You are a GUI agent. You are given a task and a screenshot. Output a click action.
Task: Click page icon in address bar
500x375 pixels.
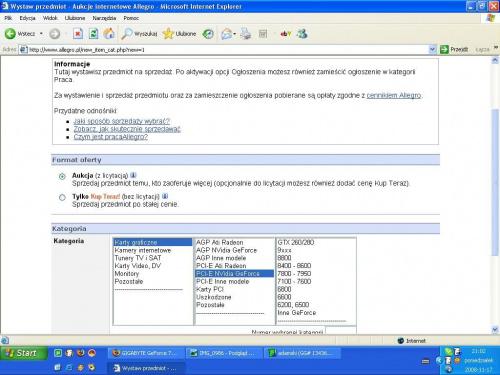23,49
